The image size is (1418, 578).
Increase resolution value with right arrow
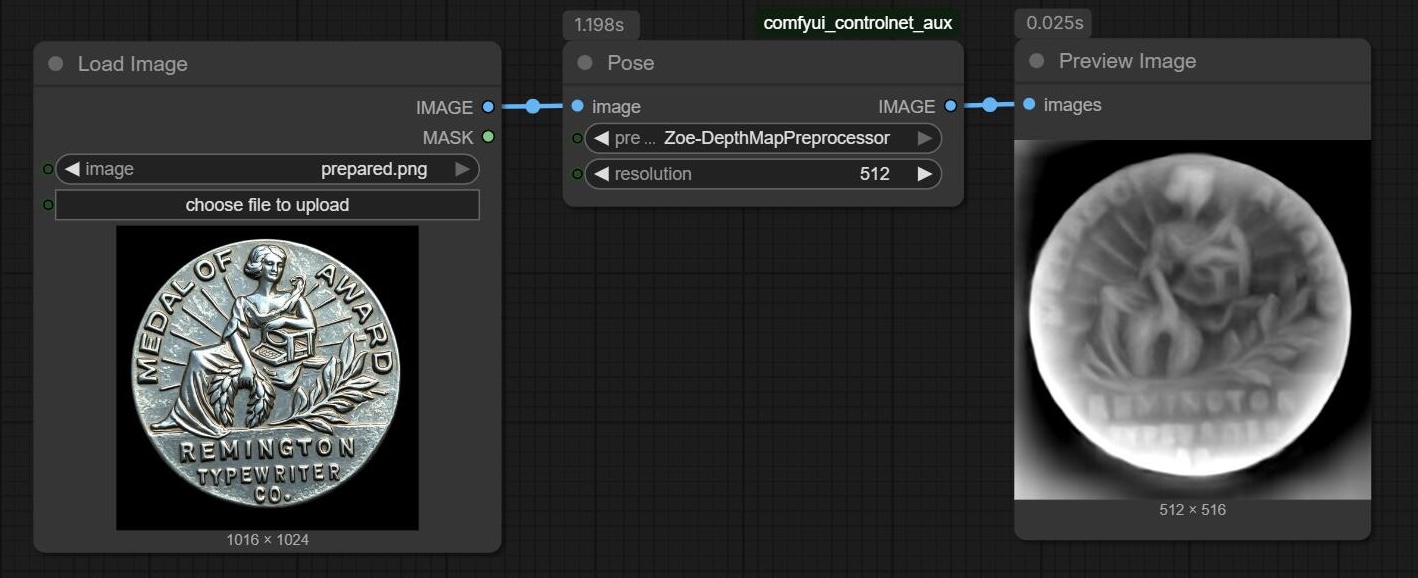tap(925, 174)
